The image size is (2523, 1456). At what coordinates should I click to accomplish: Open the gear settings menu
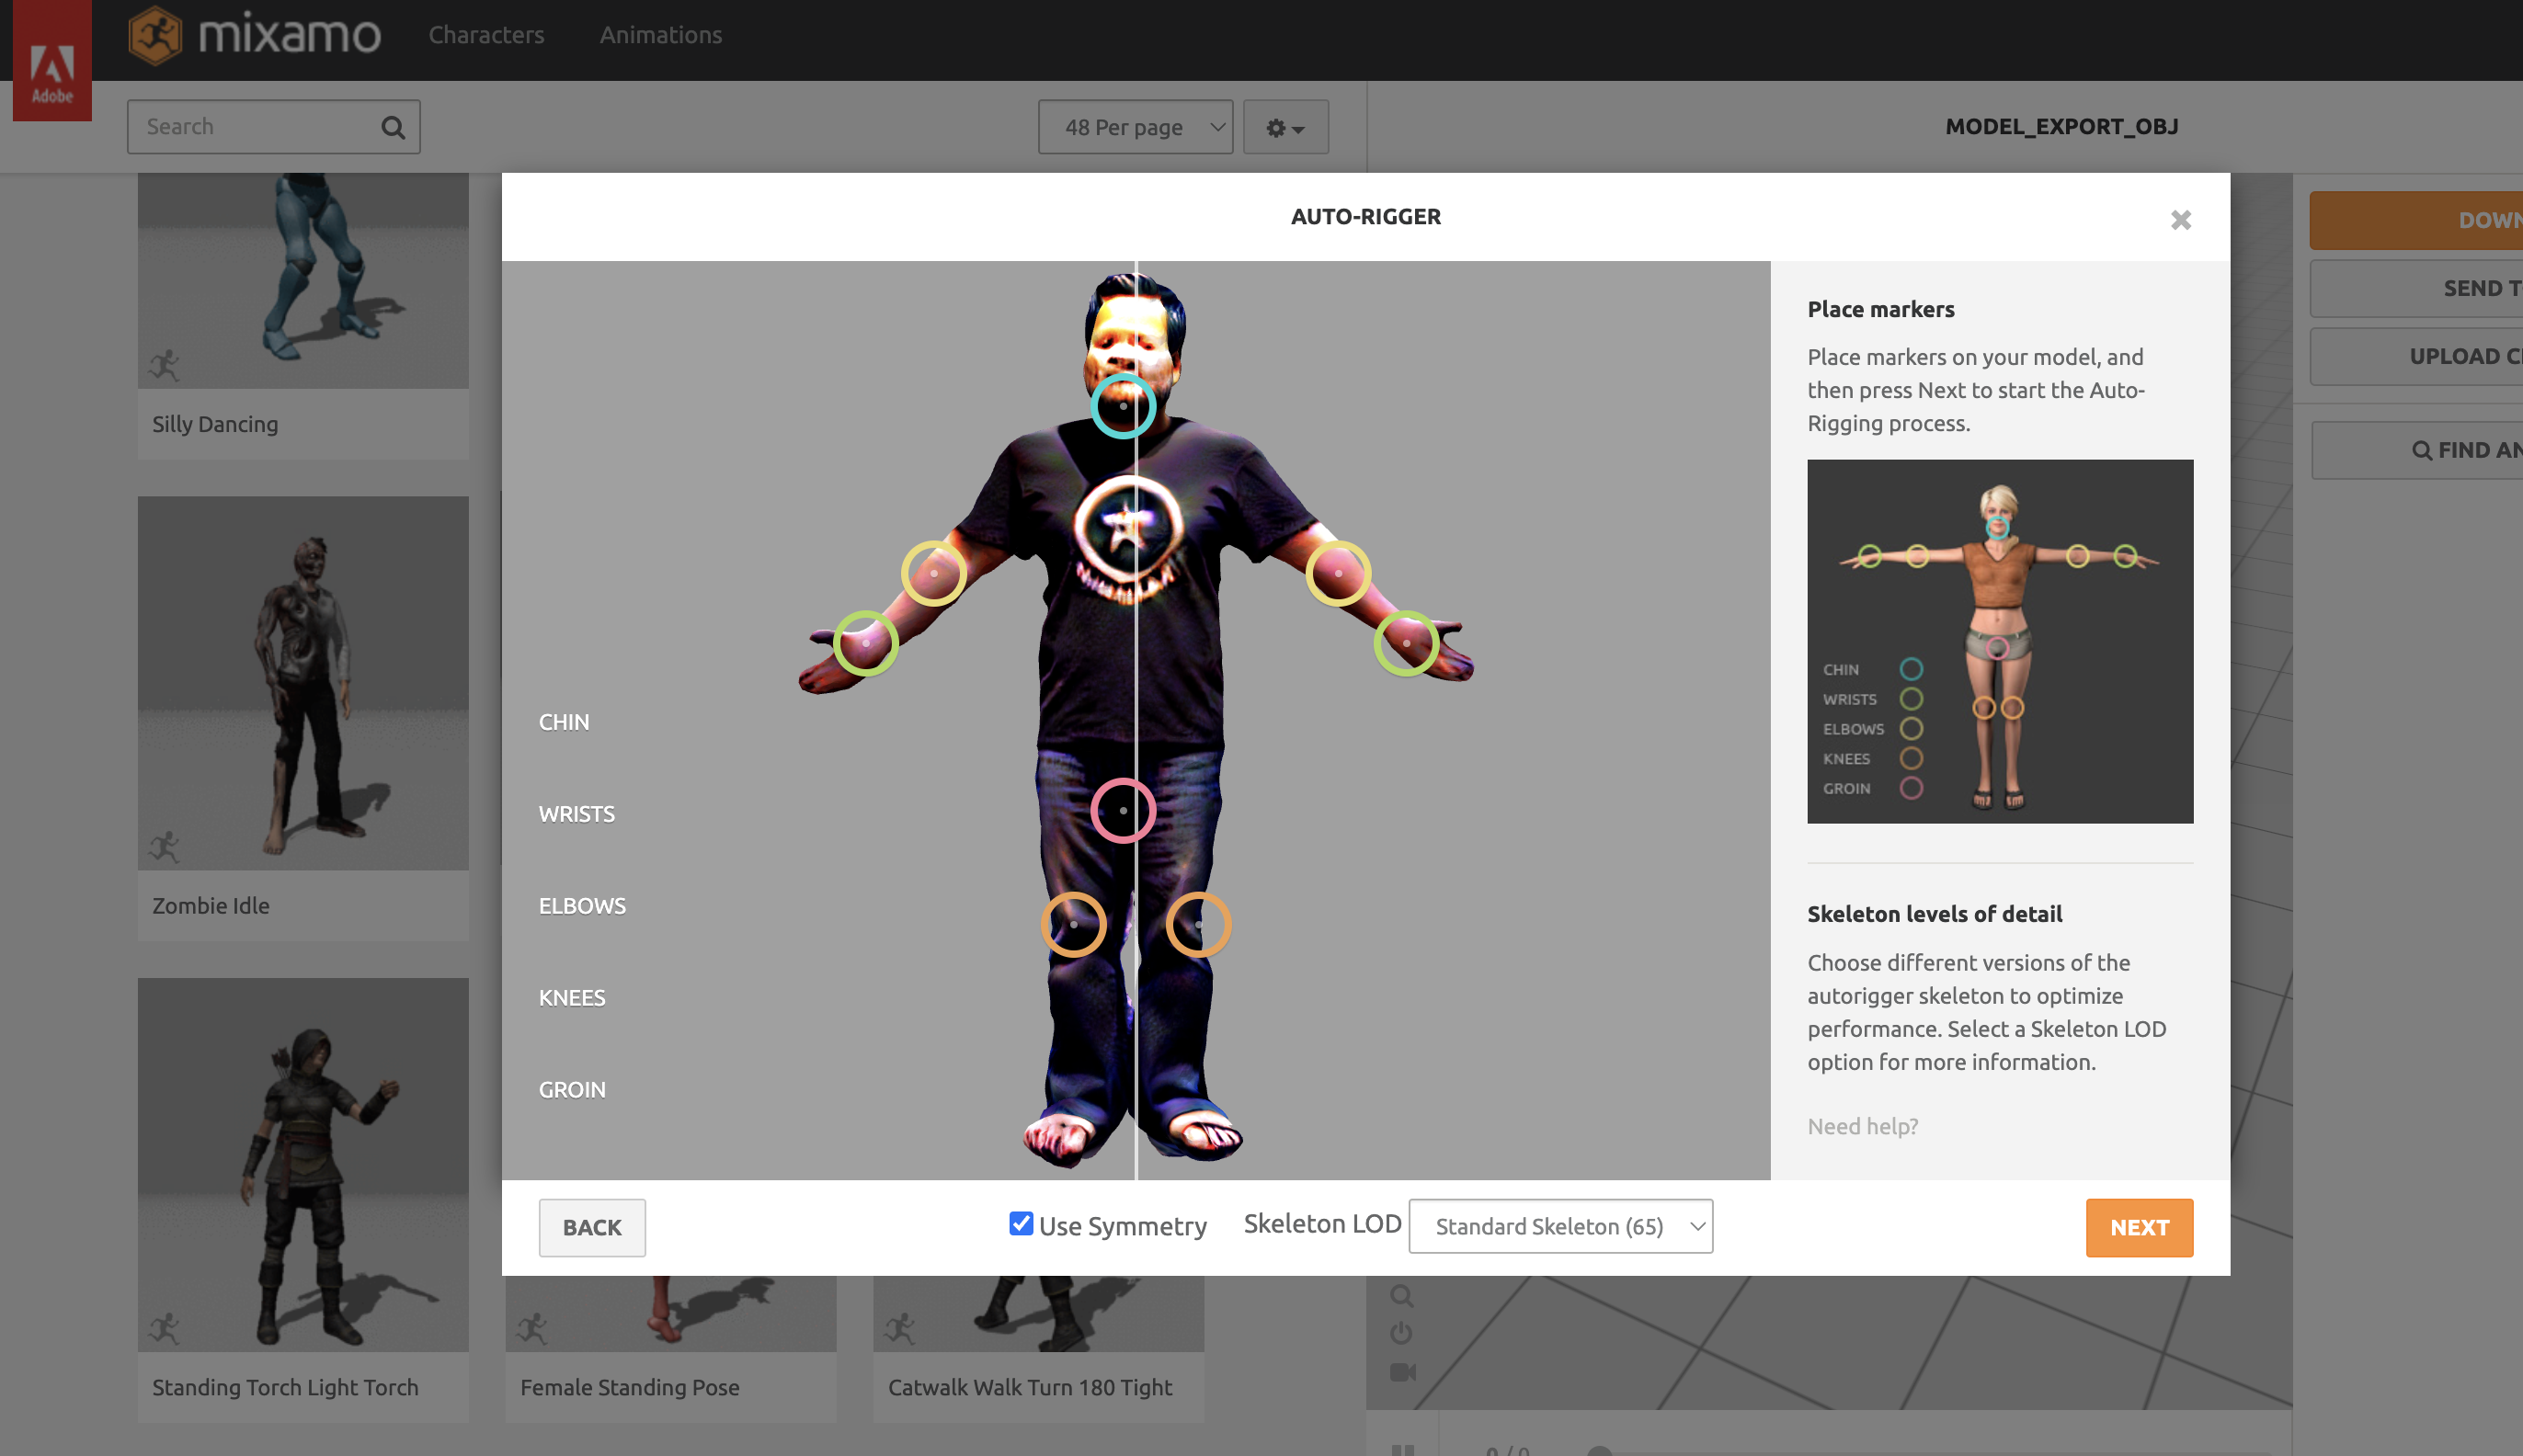click(1285, 127)
